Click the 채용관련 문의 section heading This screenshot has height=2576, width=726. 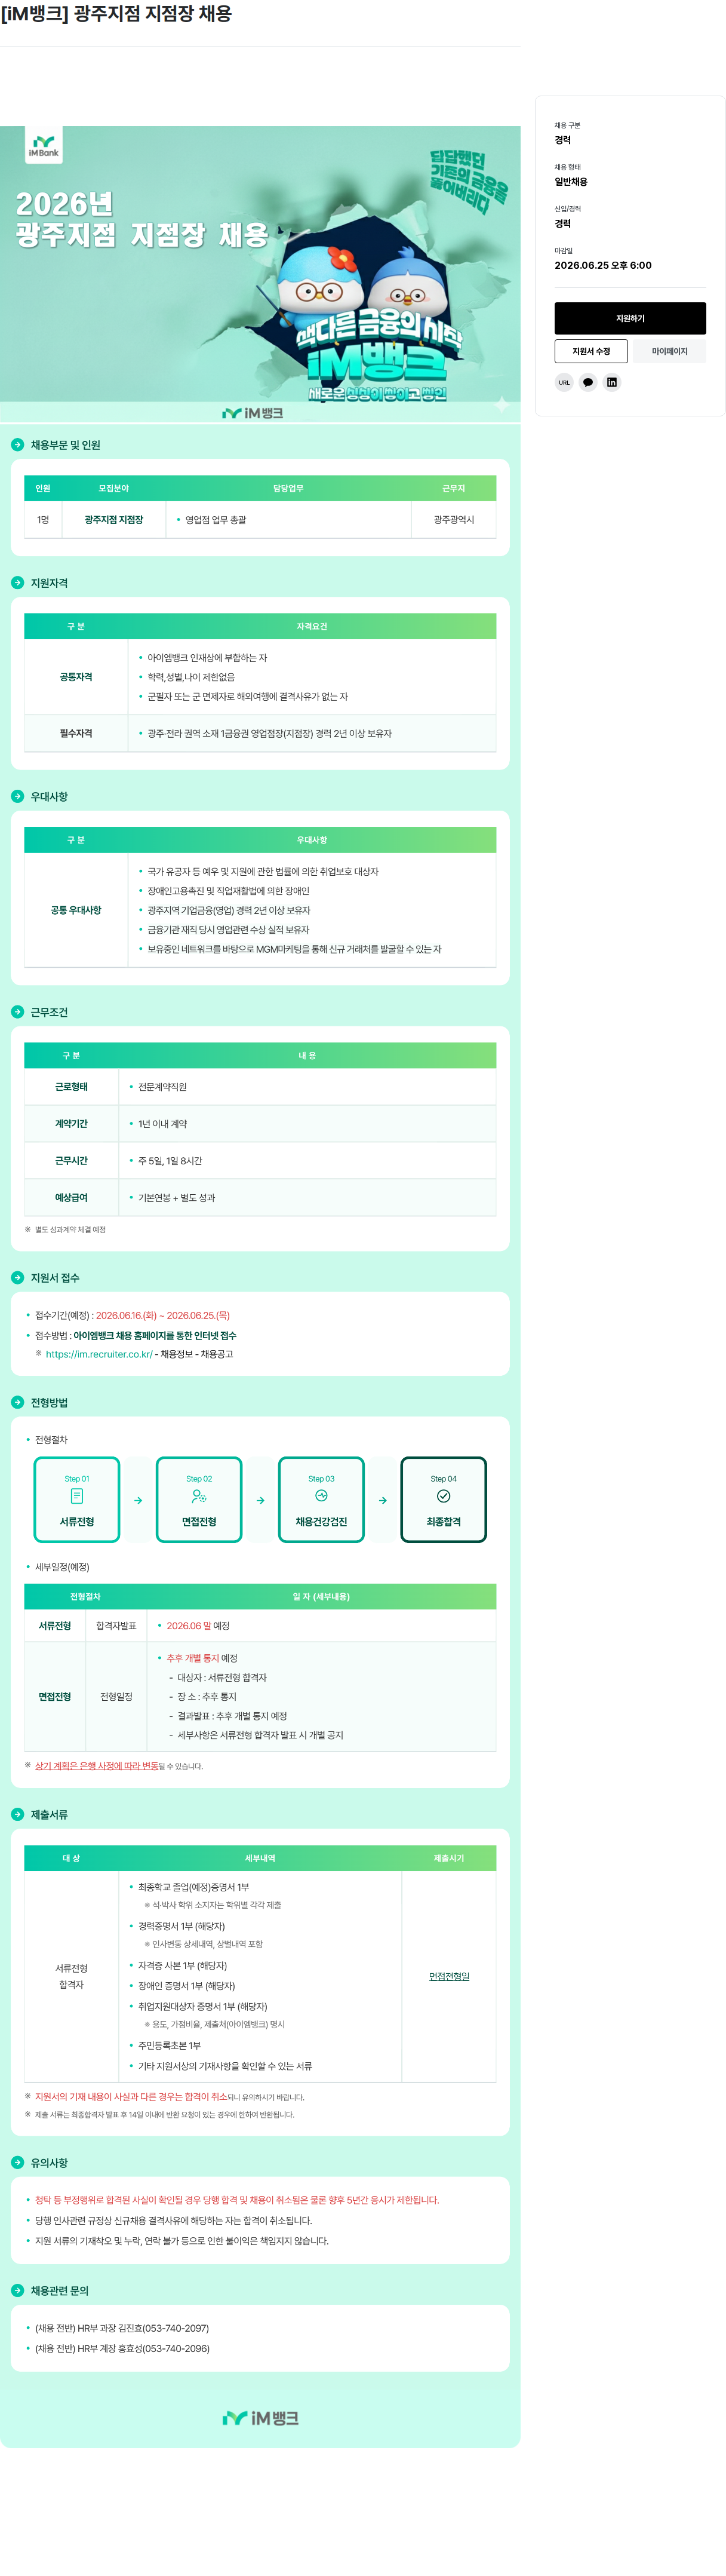60,2291
